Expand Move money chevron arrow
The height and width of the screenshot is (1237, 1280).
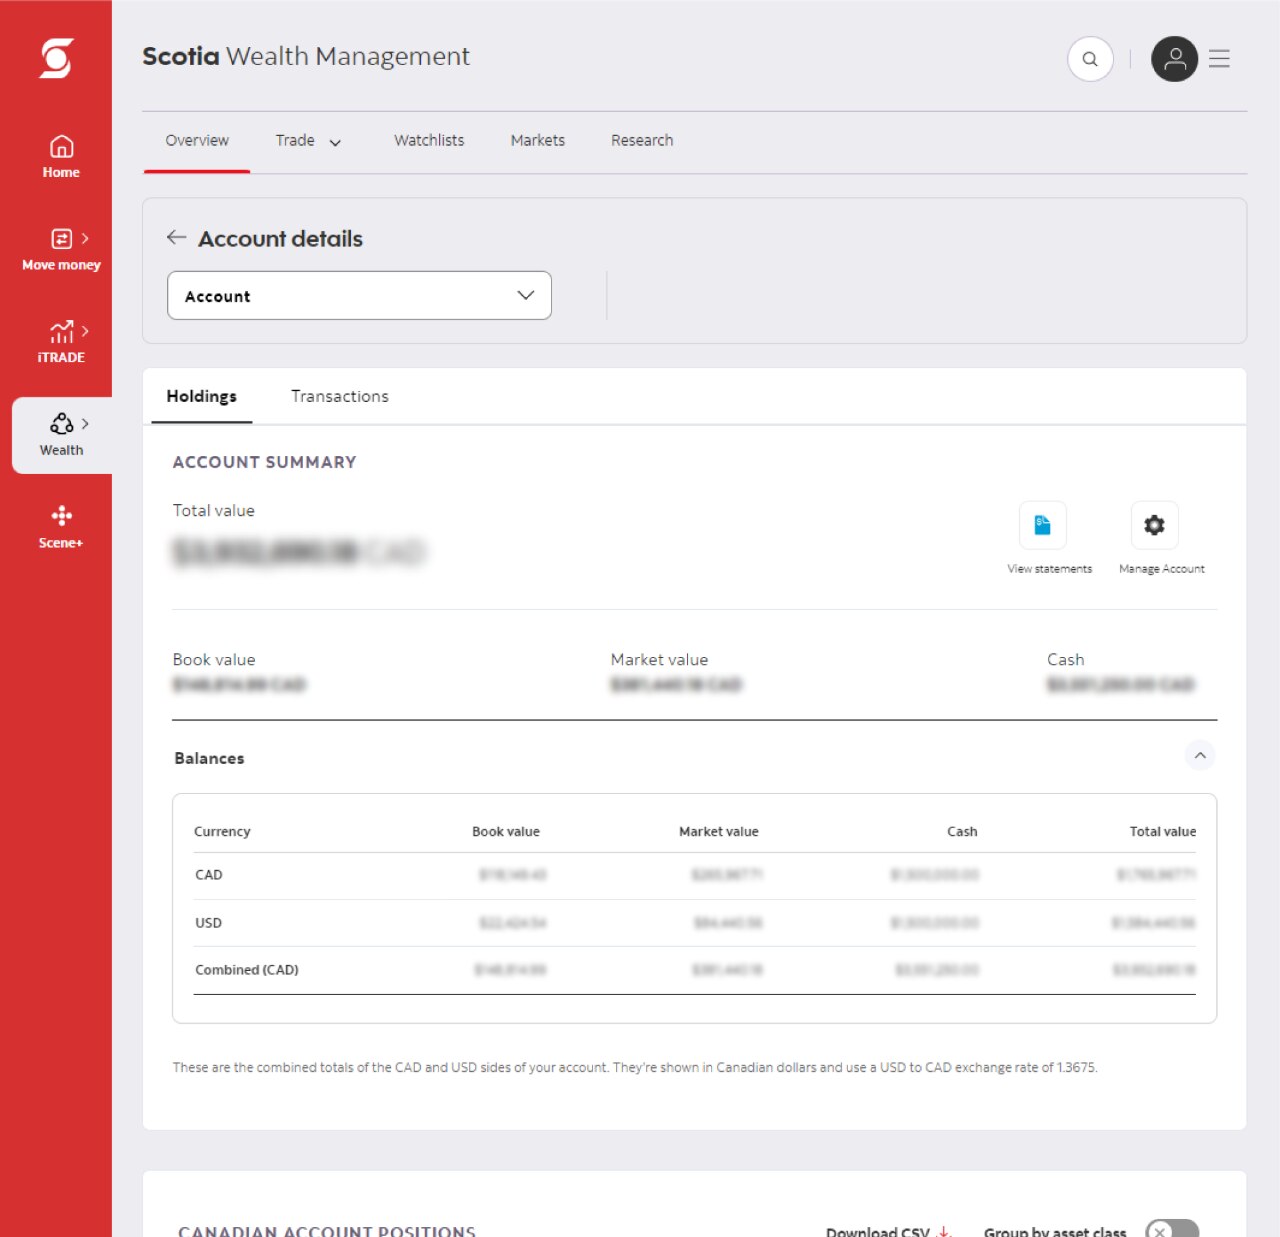point(85,238)
